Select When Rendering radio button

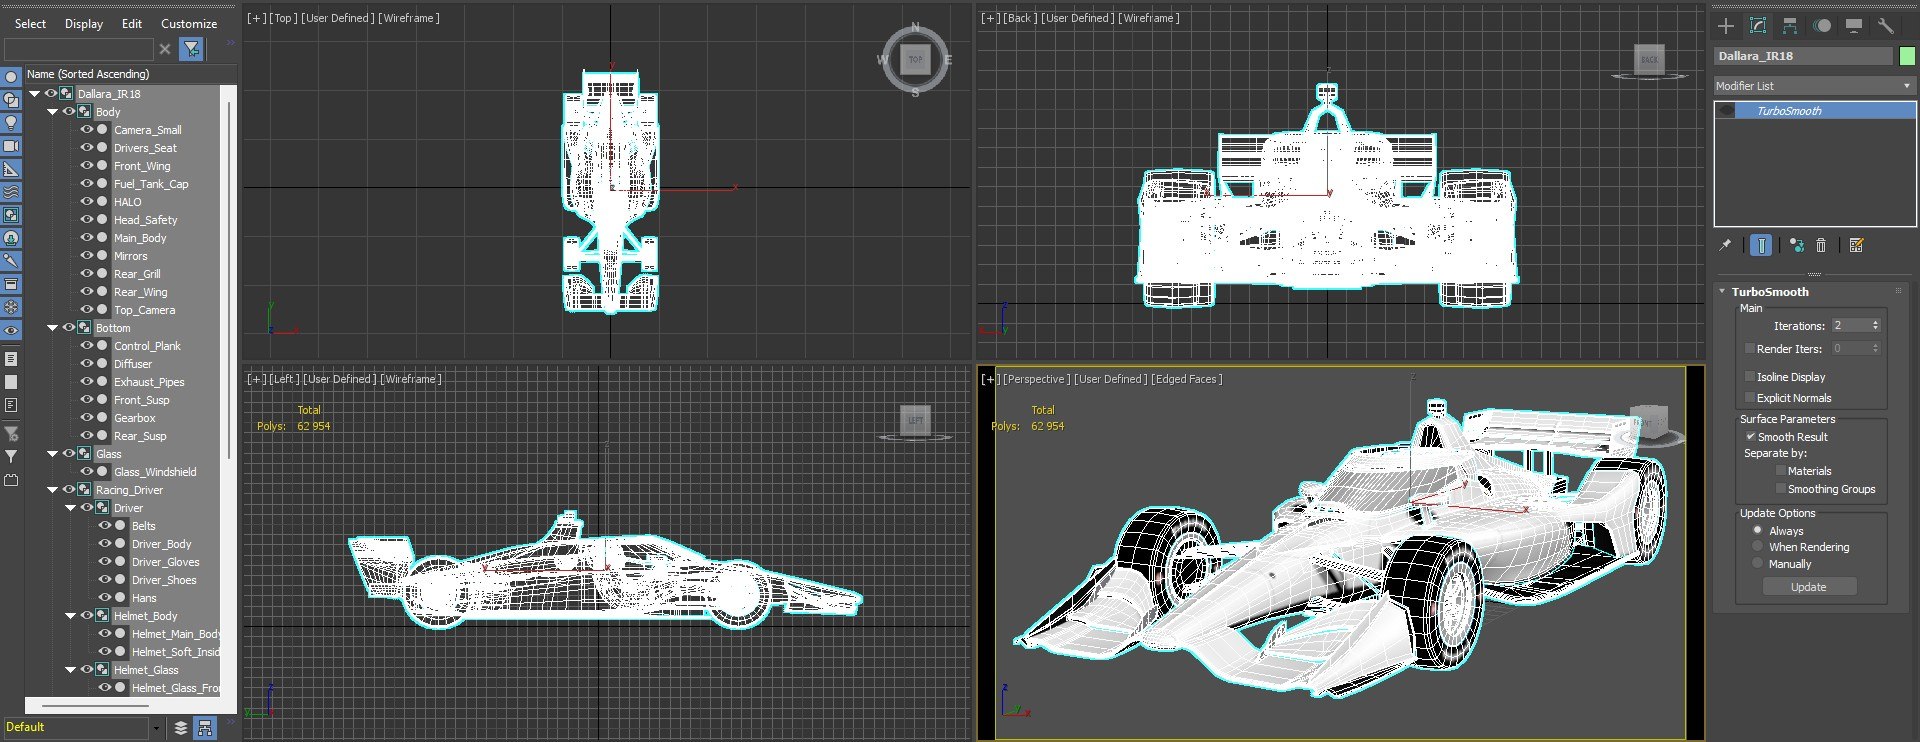point(1757,547)
